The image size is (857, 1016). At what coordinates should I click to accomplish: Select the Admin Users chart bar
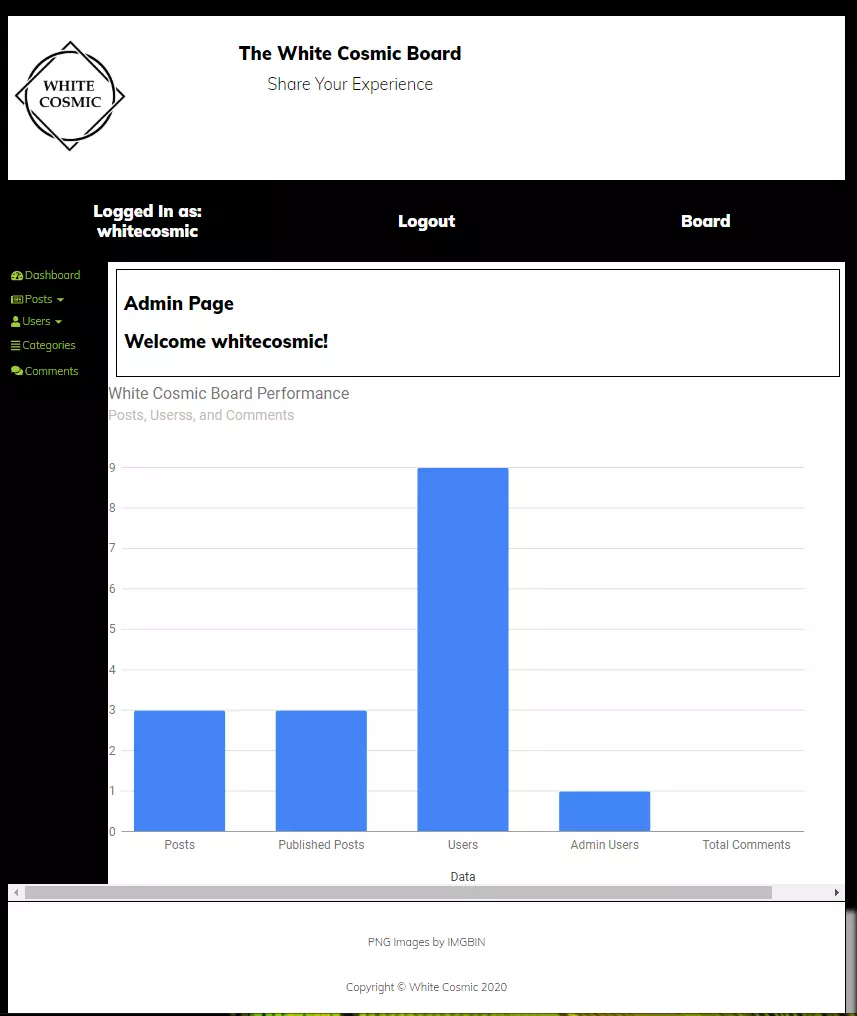[x=604, y=811]
